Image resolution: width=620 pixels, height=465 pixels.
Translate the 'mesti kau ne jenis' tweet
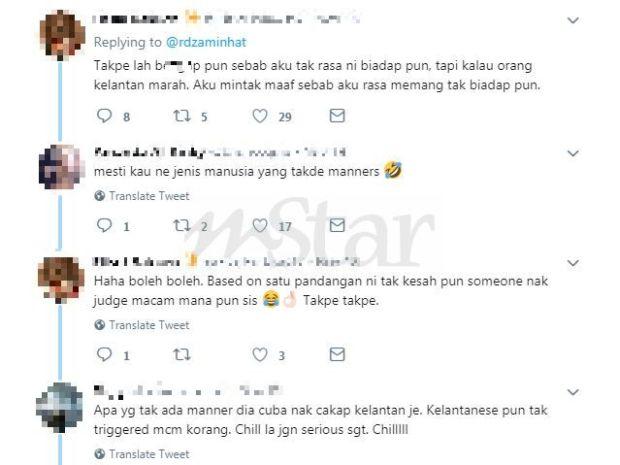[x=142, y=196]
